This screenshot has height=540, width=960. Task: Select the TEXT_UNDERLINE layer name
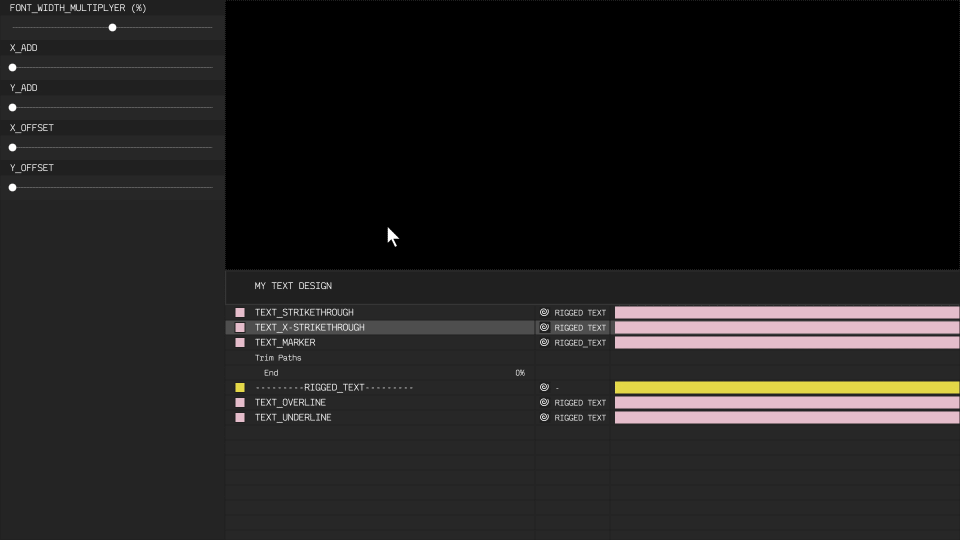click(293, 418)
